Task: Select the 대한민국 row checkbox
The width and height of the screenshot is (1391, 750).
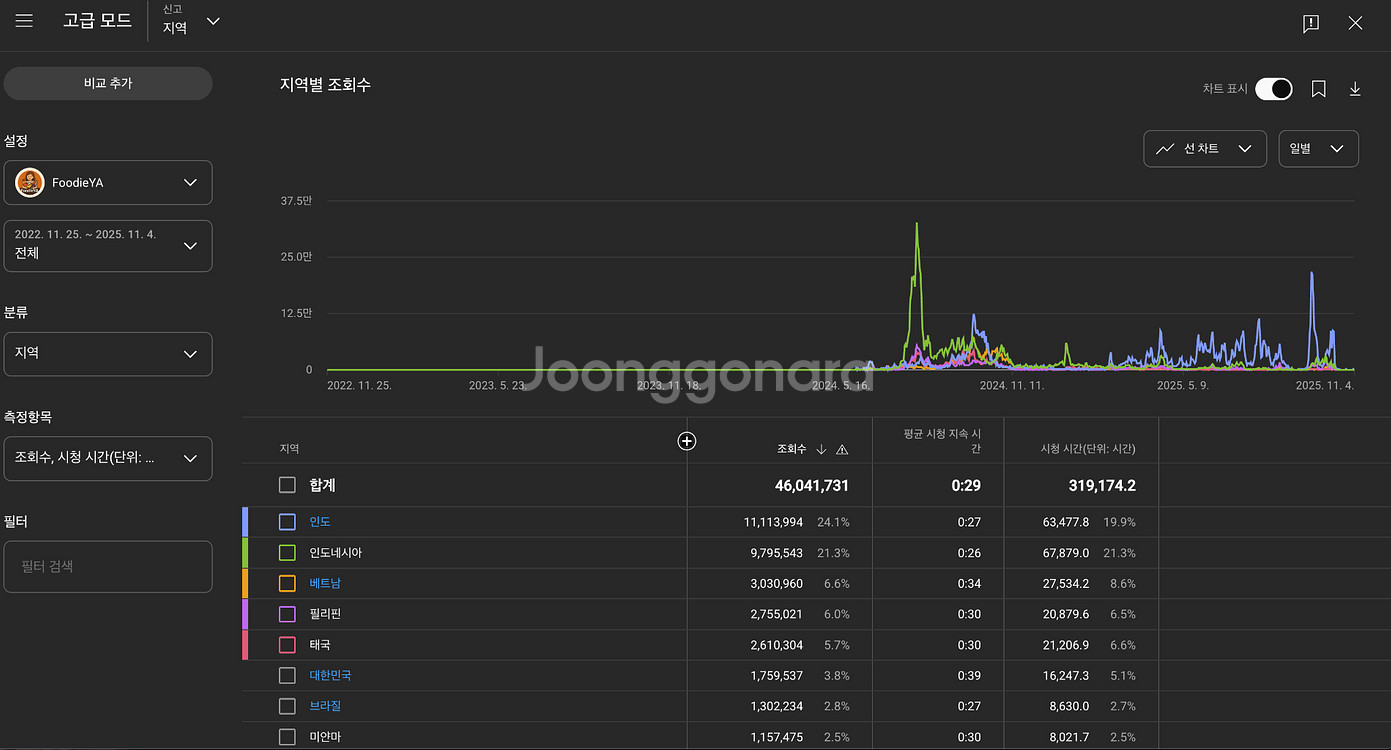Action: 288,675
